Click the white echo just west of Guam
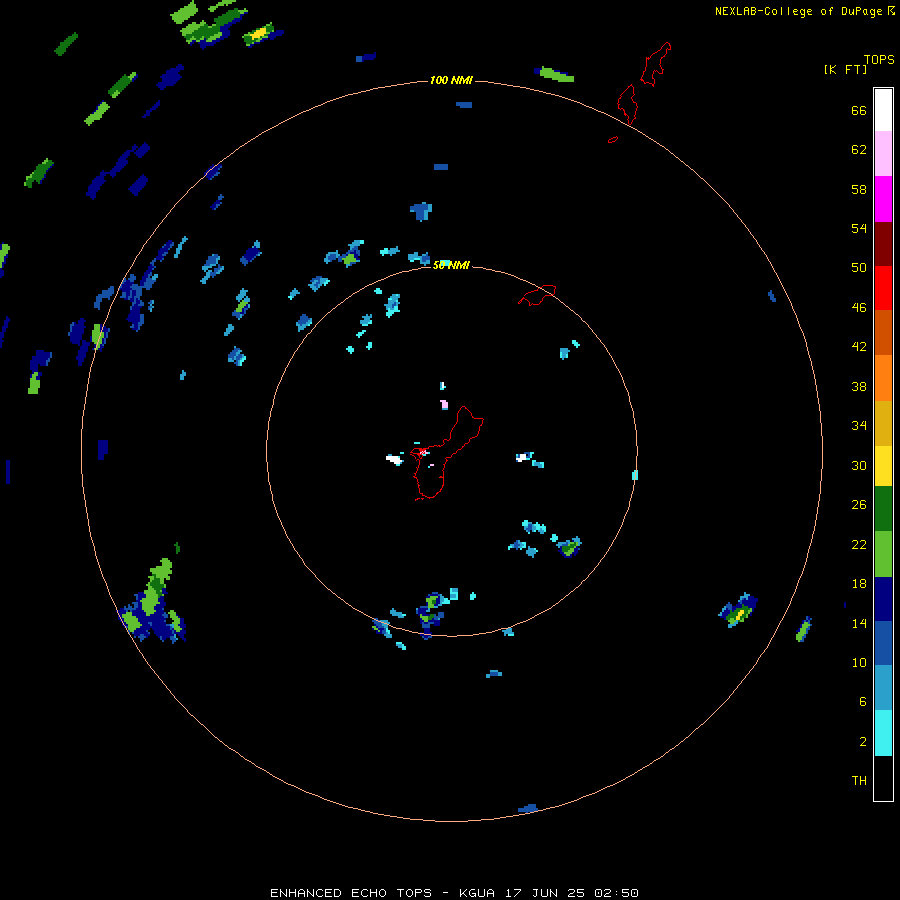This screenshot has height=900, width=900. click(x=394, y=459)
